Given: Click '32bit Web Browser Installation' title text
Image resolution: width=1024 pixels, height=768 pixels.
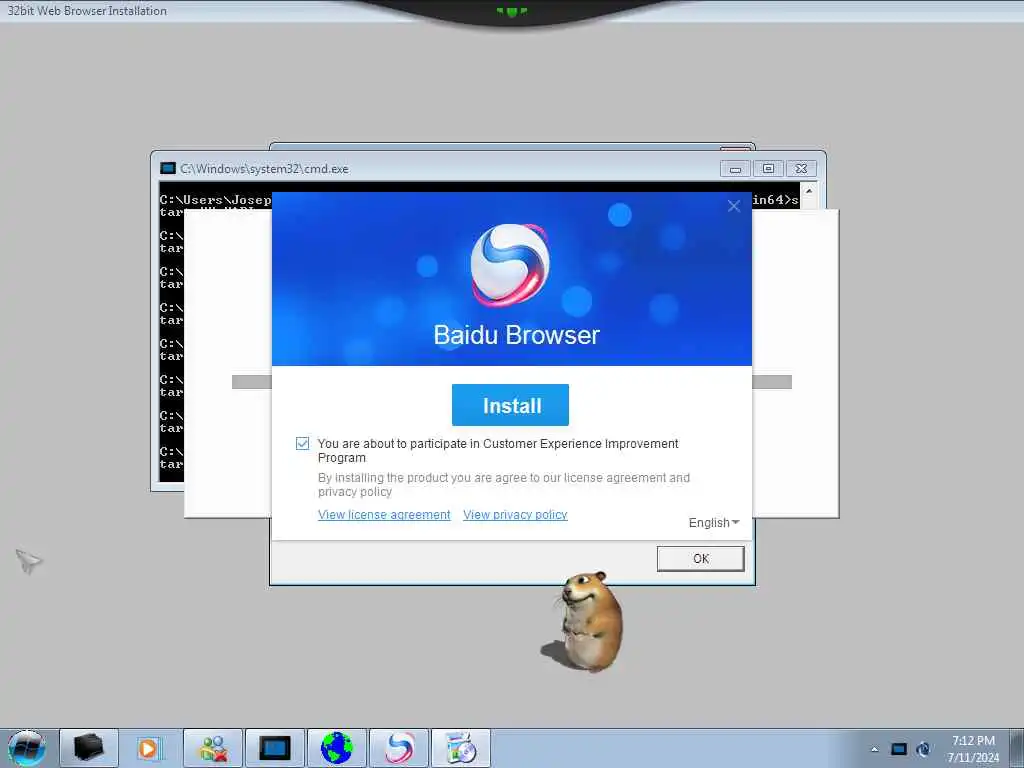Looking at the screenshot, I should click(x=87, y=10).
